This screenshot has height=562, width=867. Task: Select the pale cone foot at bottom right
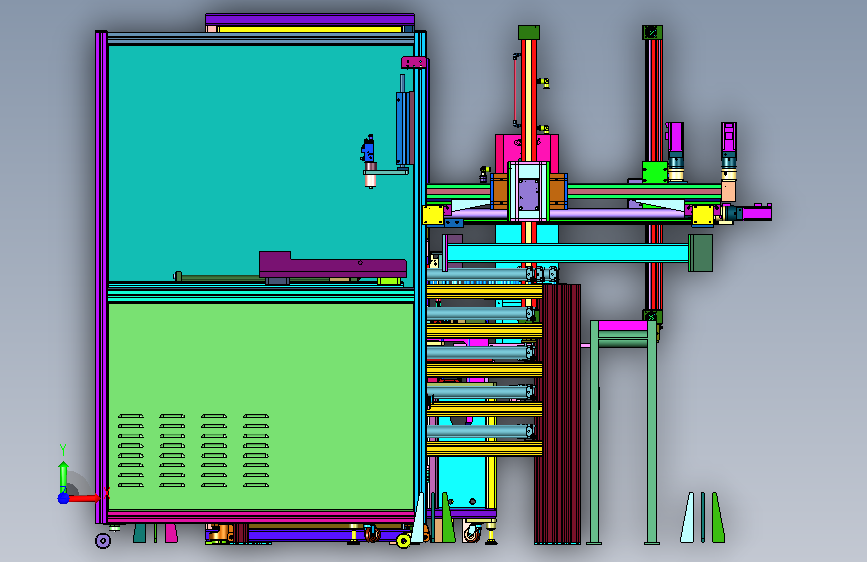click(688, 517)
